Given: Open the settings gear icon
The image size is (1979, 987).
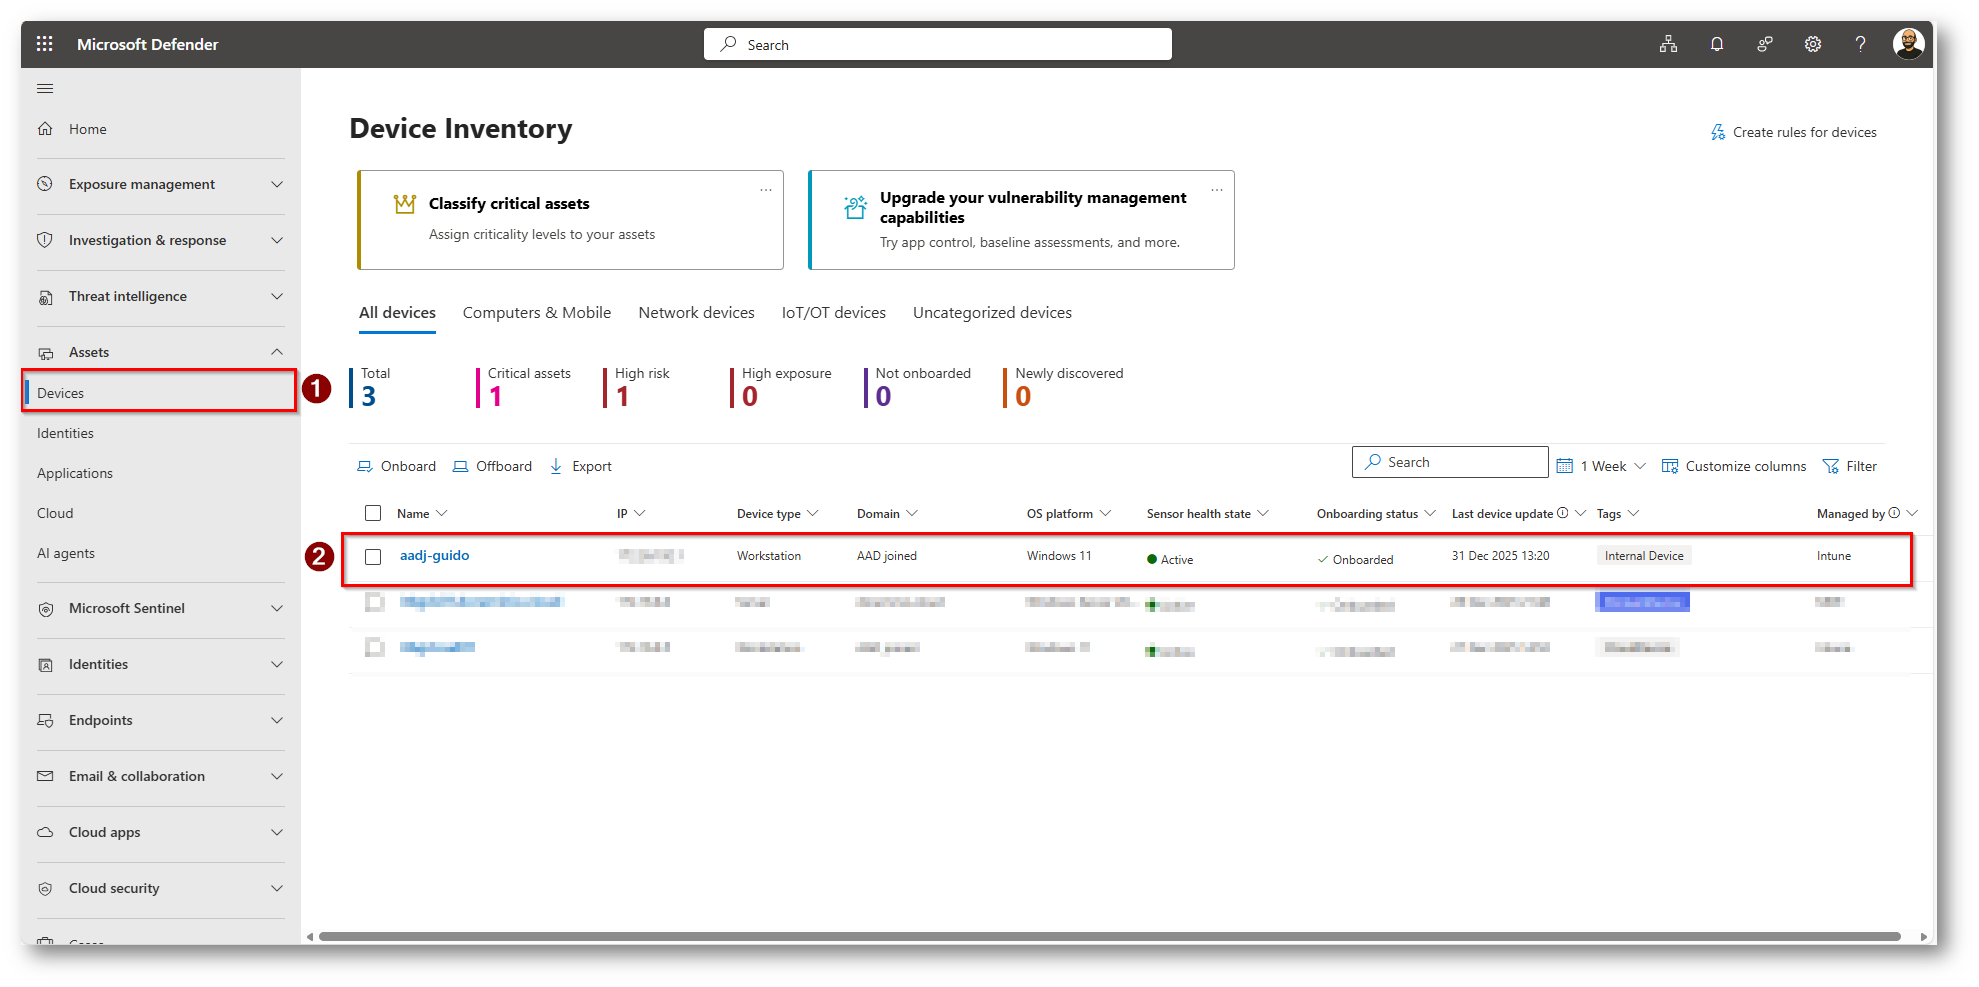Looking at the screenshot, I should coord(1812,44).
